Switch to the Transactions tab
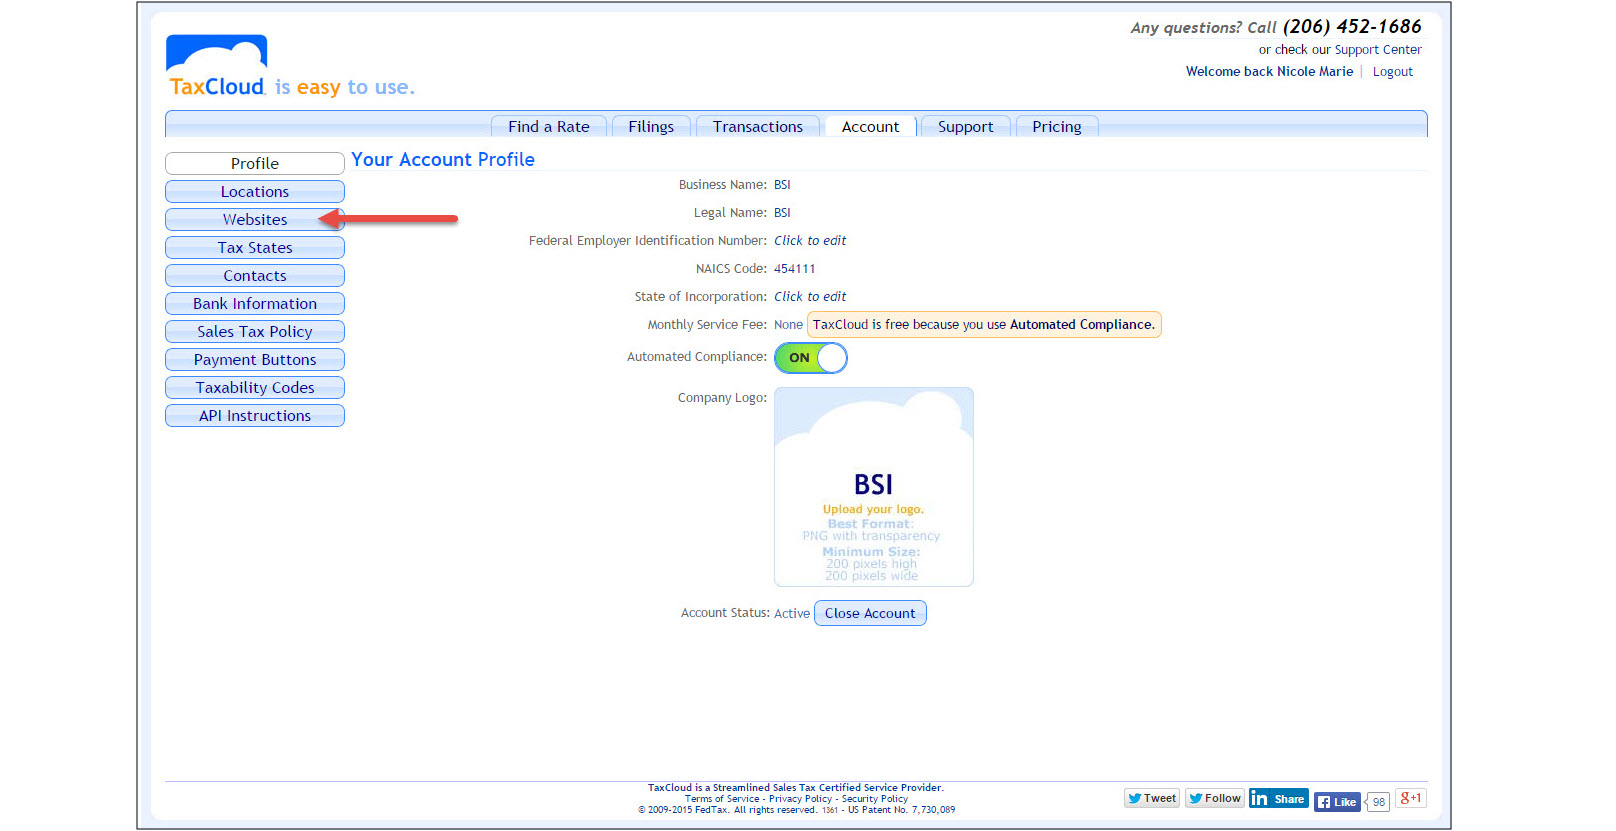The width and height of the screenshot is (1616, 831). (x=758, y=126)
